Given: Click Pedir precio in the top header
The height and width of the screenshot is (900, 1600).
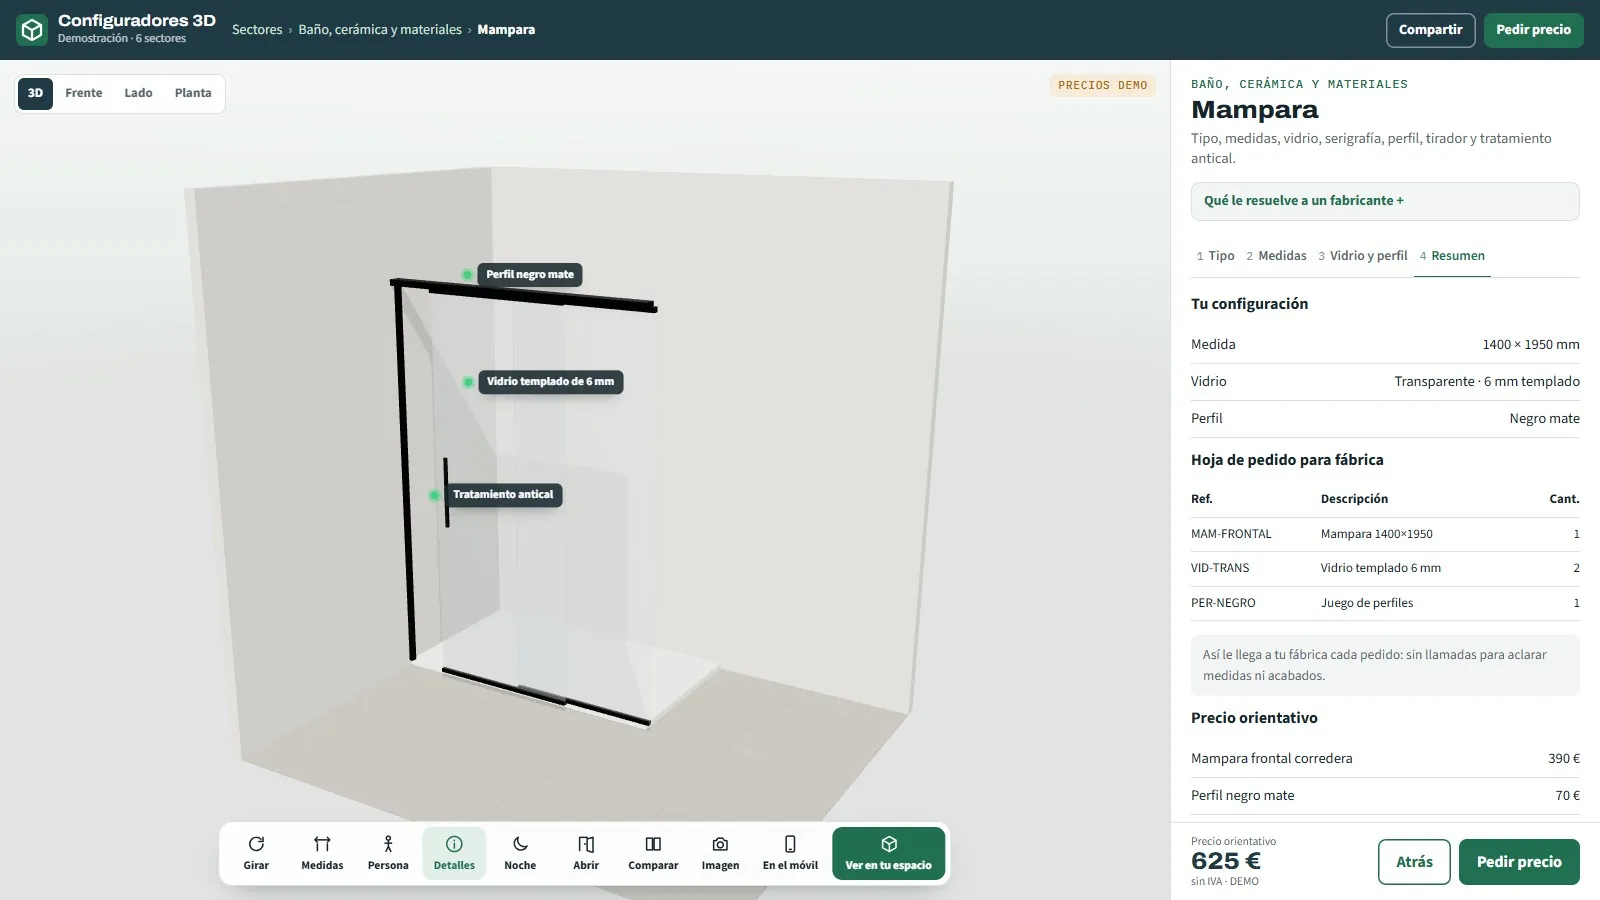Looking at the screenshot, I should click(x=1533, y=30).
